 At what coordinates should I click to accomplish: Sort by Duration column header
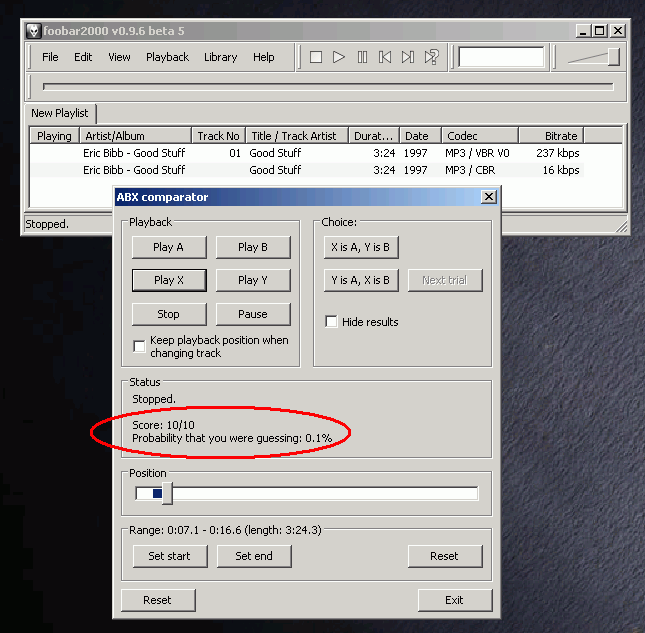click(x=374, y=136)
